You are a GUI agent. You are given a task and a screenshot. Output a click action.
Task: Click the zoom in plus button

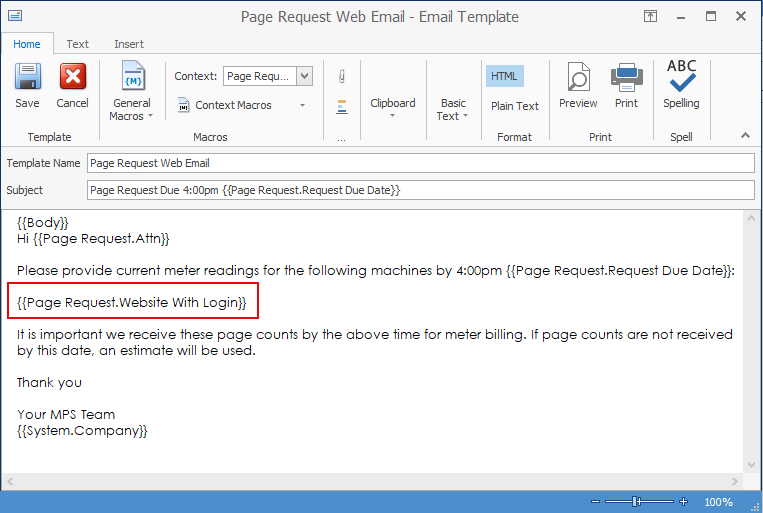[683, 501]
